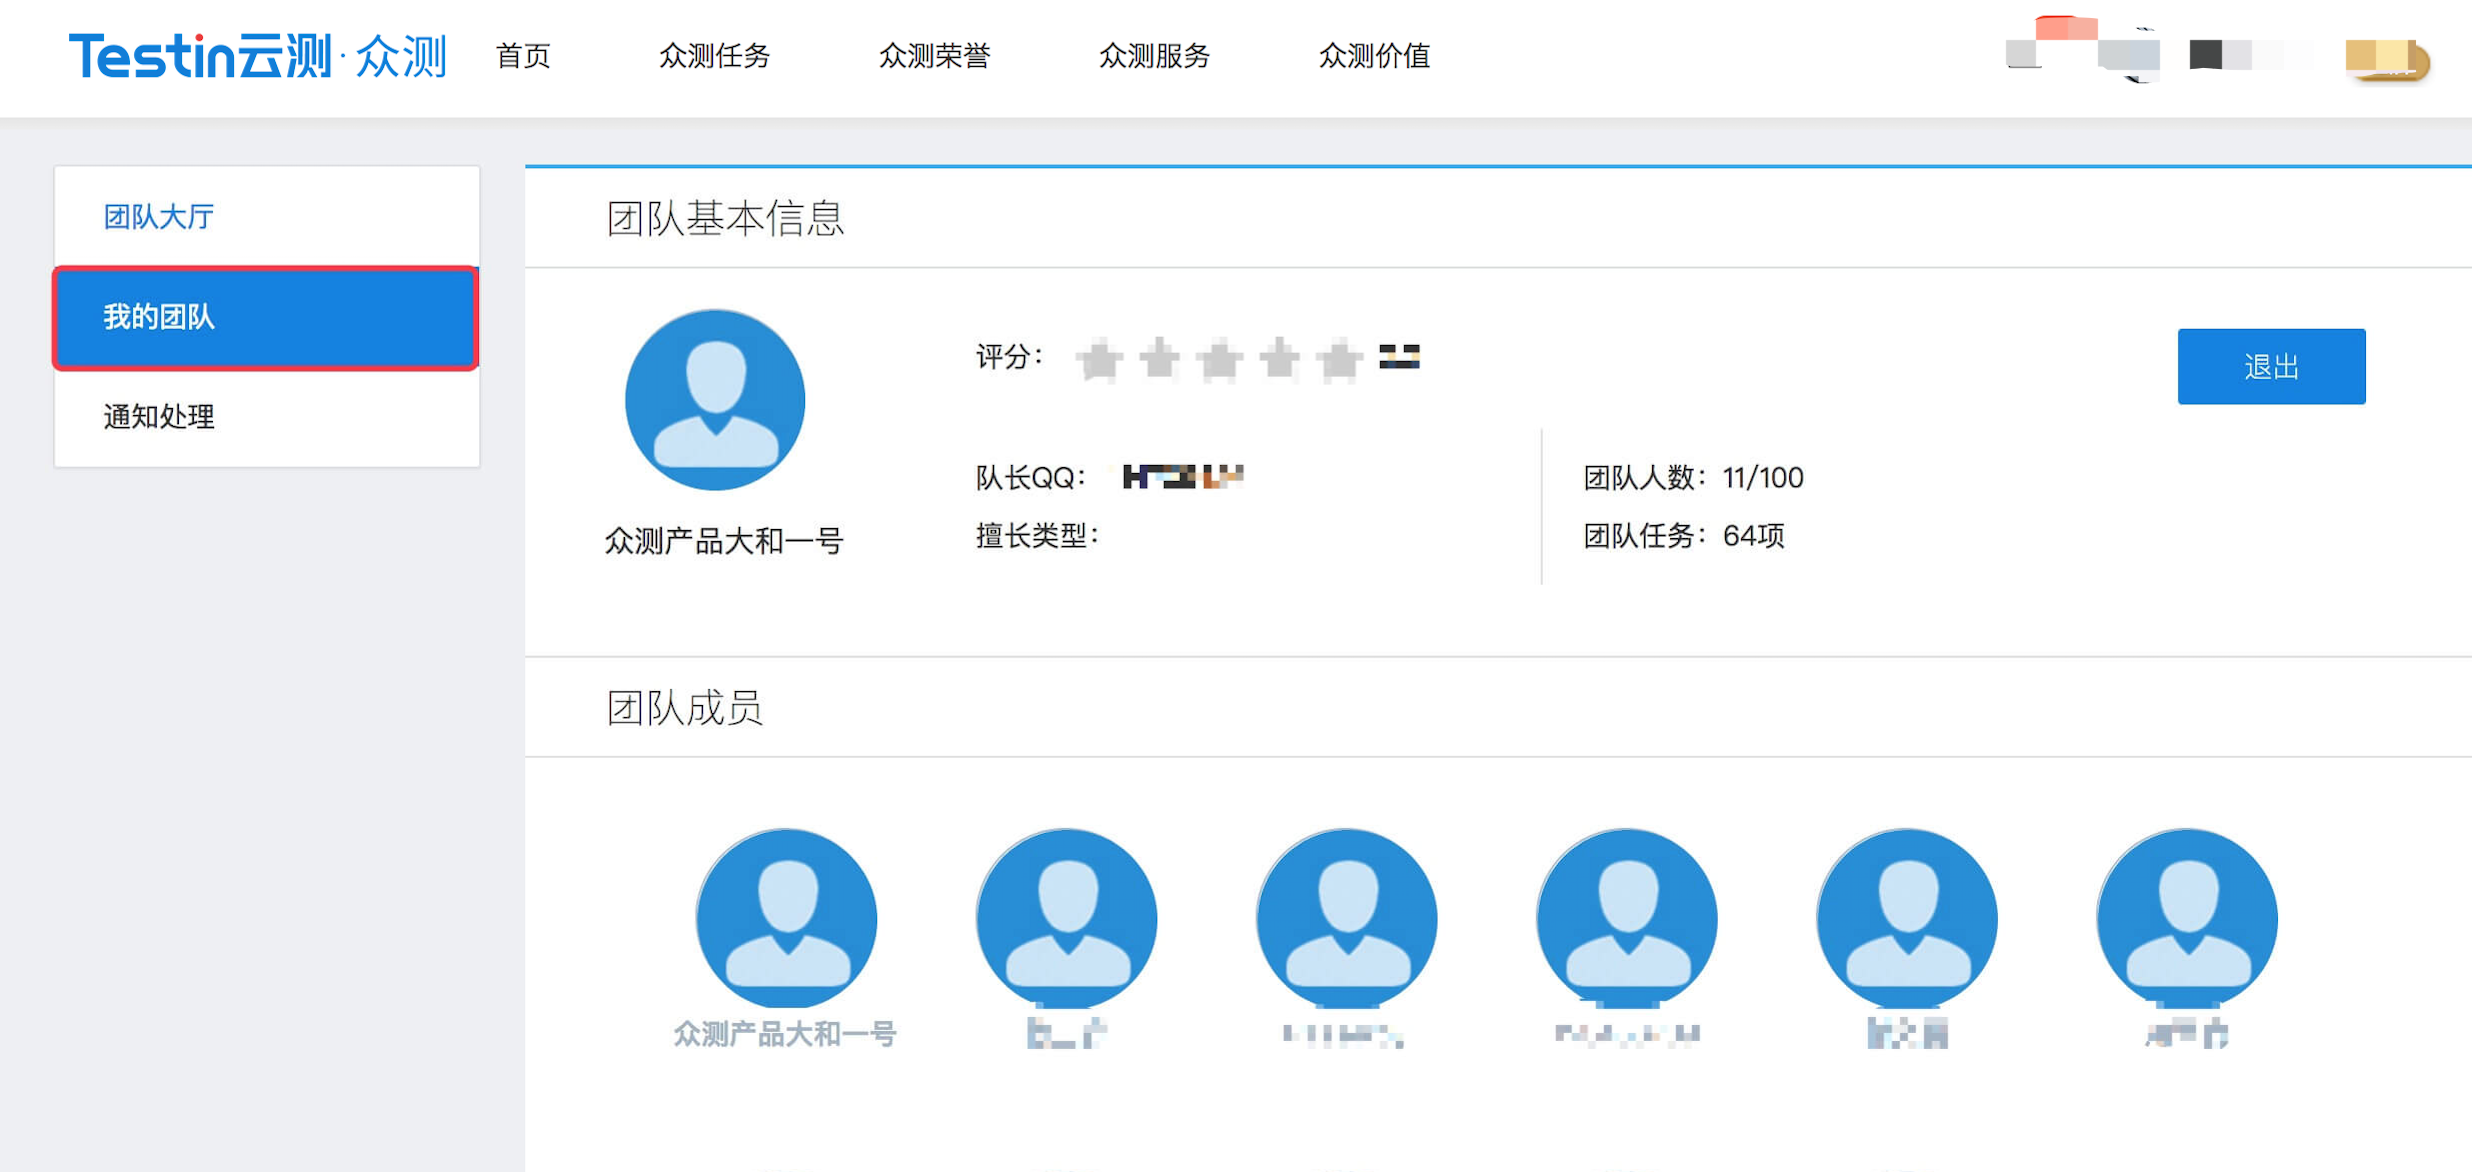Screen dimensions: 2472x1172
Task: Click the sixth team member avatar
Action: (2186, 918)
